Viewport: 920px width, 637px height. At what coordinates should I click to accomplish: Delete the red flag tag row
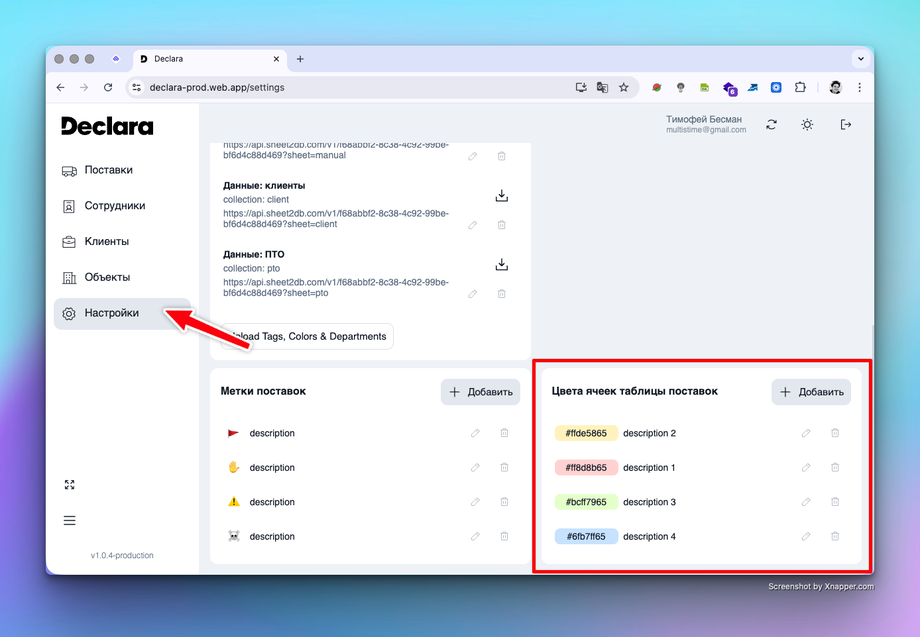pyautogui.click(x=504, y=433)
